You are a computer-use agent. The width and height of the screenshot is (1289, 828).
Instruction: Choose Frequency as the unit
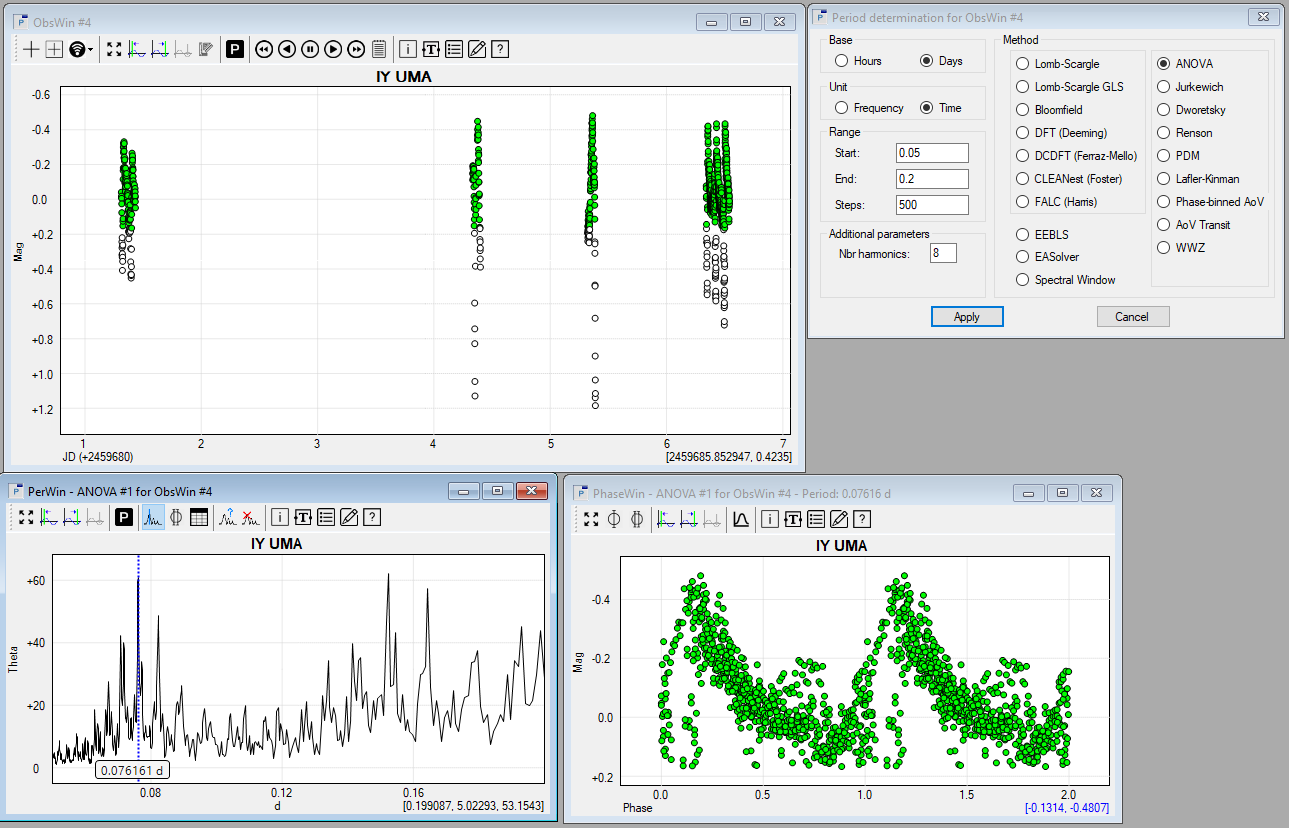pos(842,108)
